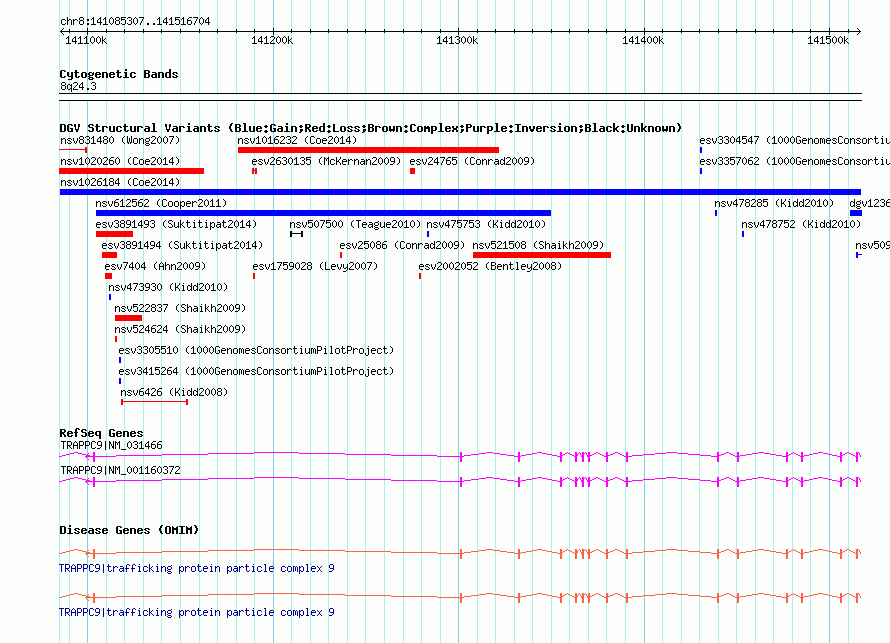Select the nsv475753 (Kidd2010) variant label
The image size is (890, 643).
[486, 224]
